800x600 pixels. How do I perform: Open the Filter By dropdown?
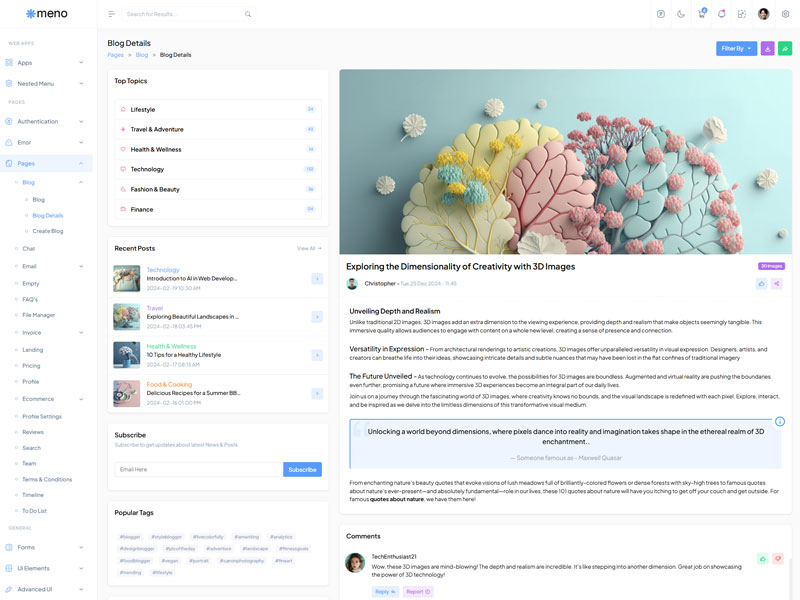coord(736,48)
